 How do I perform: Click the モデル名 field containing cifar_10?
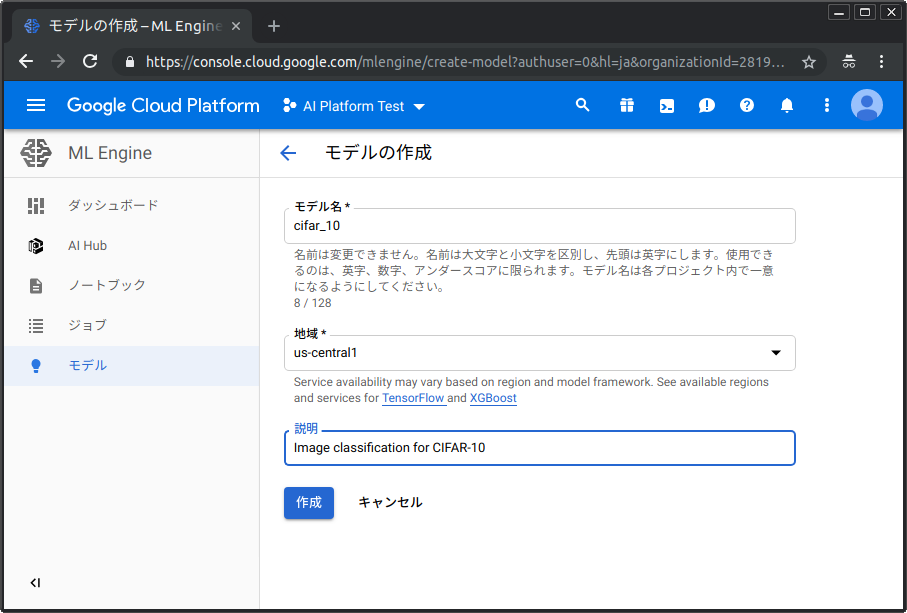tap(540, 226)
